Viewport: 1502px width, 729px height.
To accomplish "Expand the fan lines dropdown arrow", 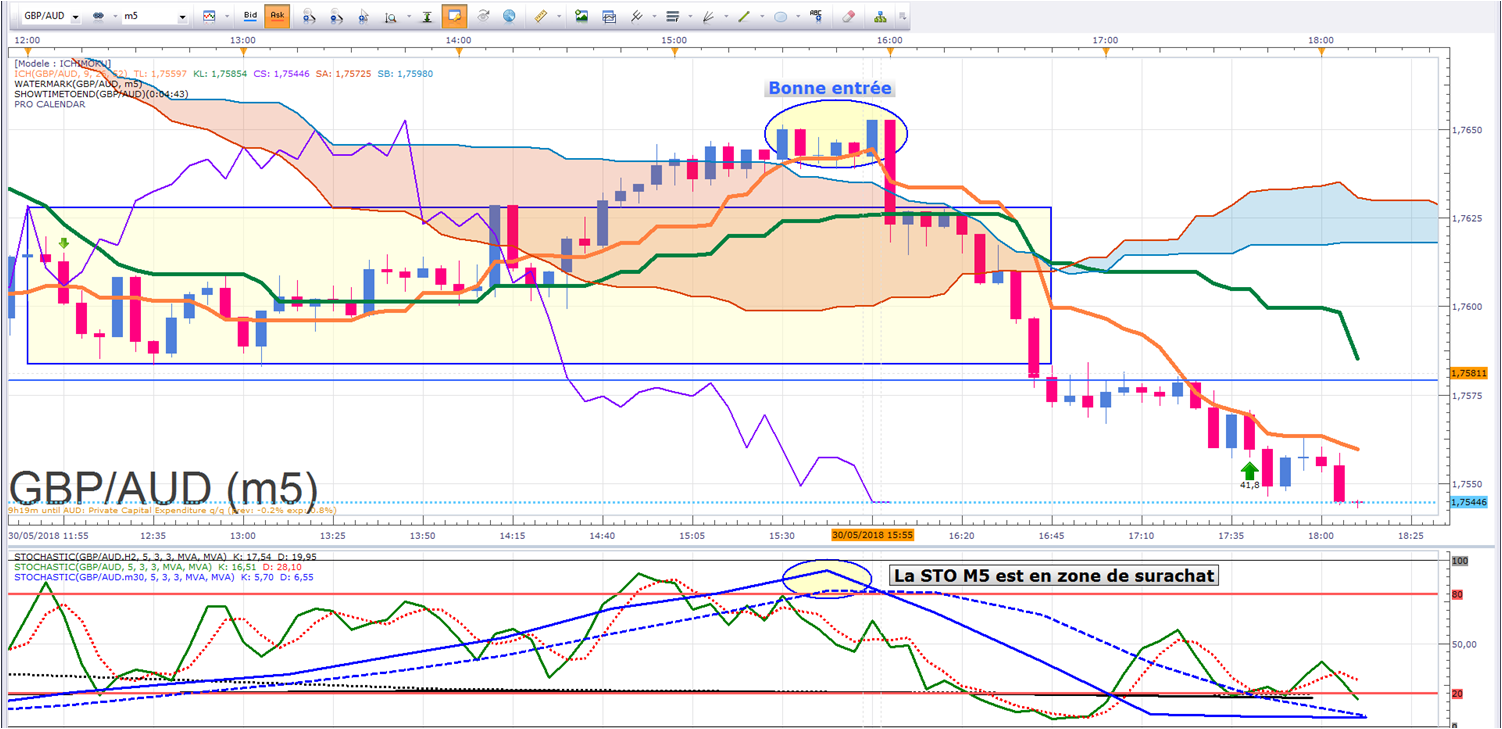I will pyautogui.click(x=725, y=17).
